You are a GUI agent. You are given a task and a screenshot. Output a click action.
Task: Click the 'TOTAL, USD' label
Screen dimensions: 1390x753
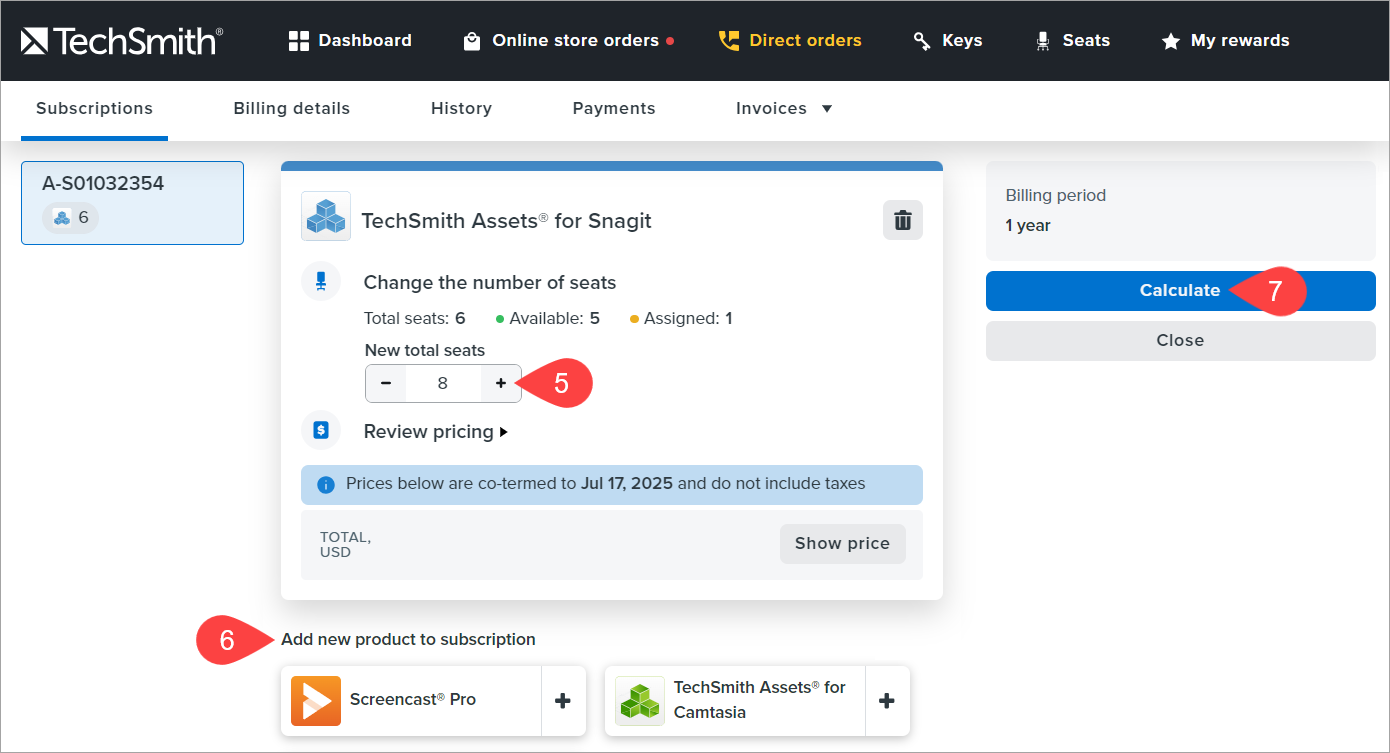(345, 545)
